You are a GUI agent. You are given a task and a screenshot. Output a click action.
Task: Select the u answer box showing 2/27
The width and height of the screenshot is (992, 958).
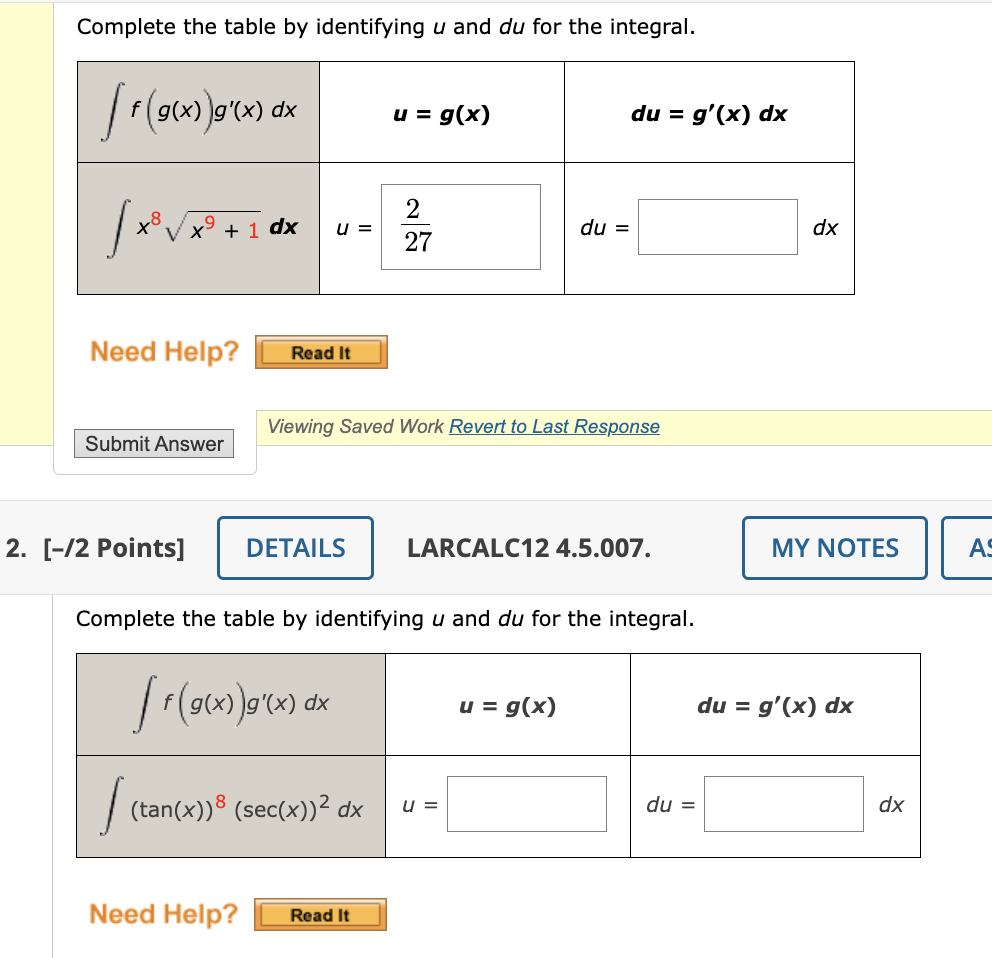[x=460, y=227]
